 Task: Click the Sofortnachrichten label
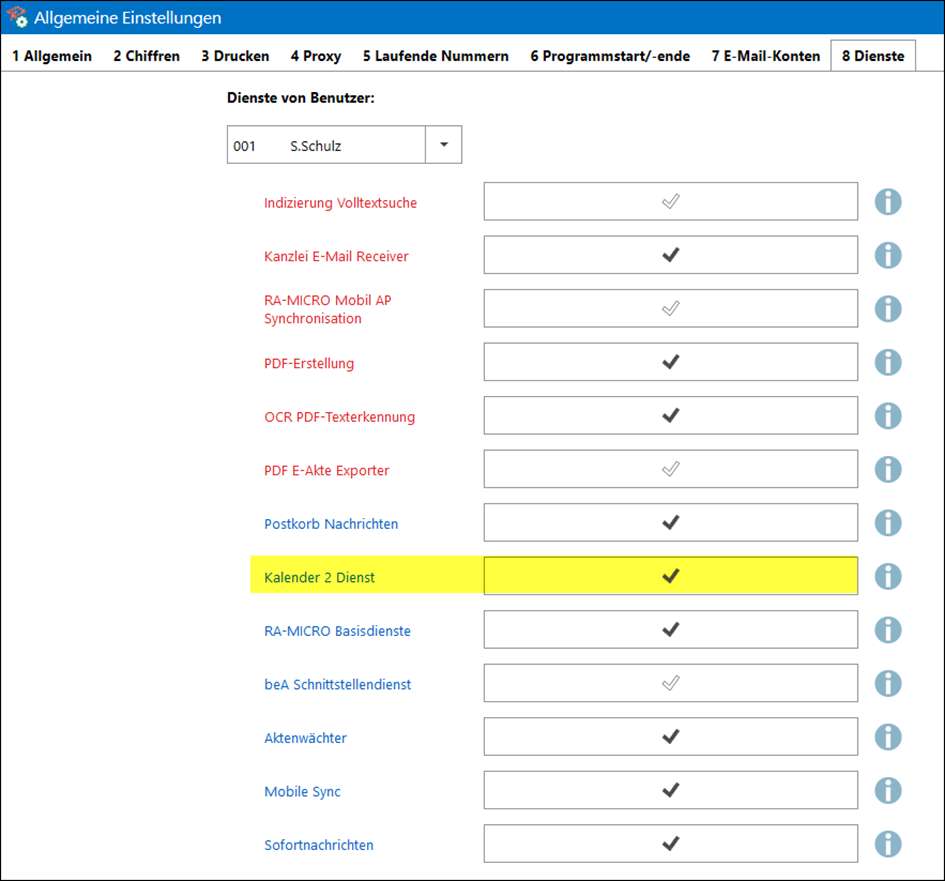pyautogui.click(x=318, y=845)
